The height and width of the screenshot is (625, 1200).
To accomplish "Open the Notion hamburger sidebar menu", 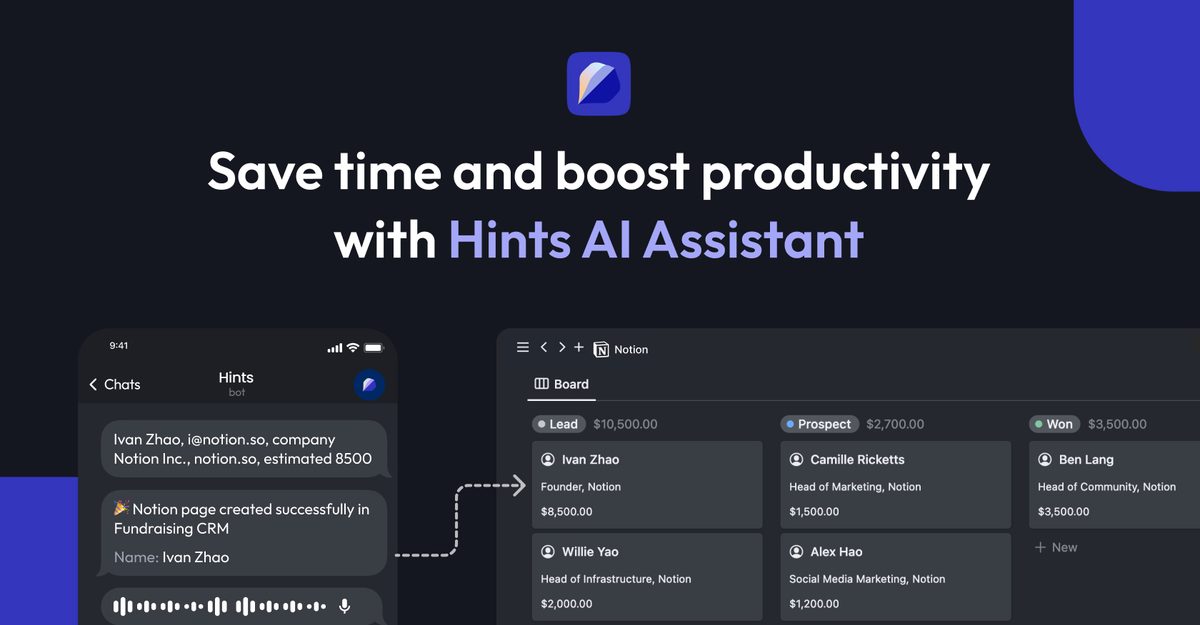I will (x=522, y=348).
